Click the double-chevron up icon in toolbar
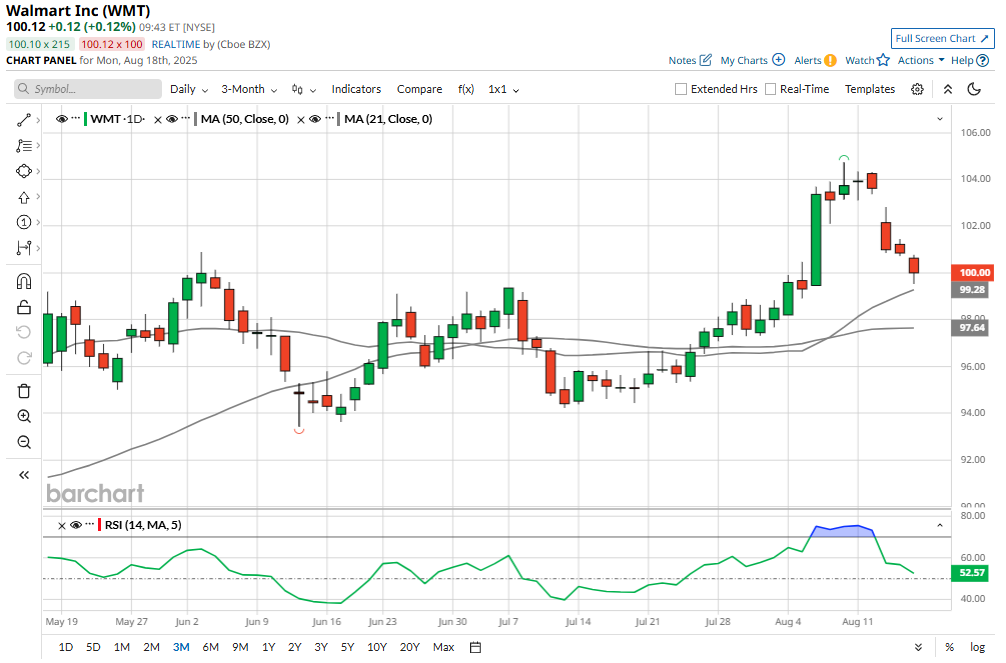This screenshot has width=1006, height=663. click(x=948, y=89)
